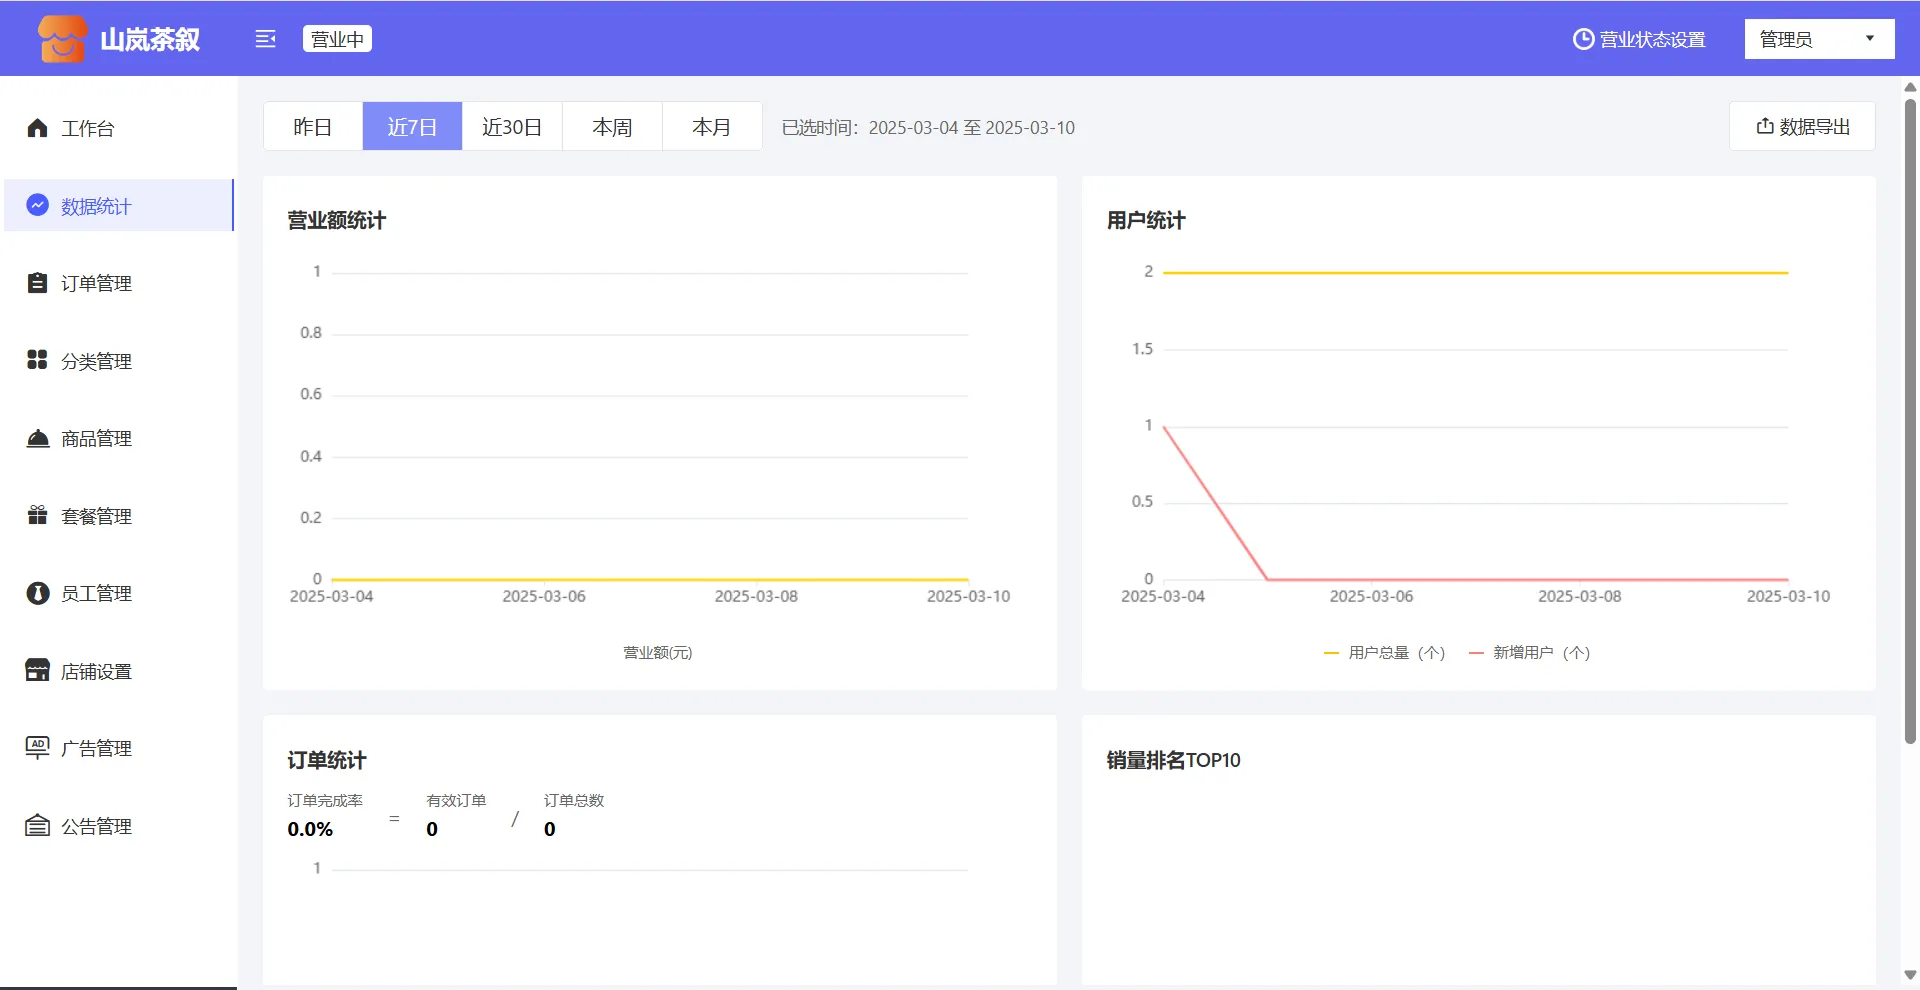Collapse the sidebar with the hamburger icon
1920x990 pixels.
tap(265, 39)
